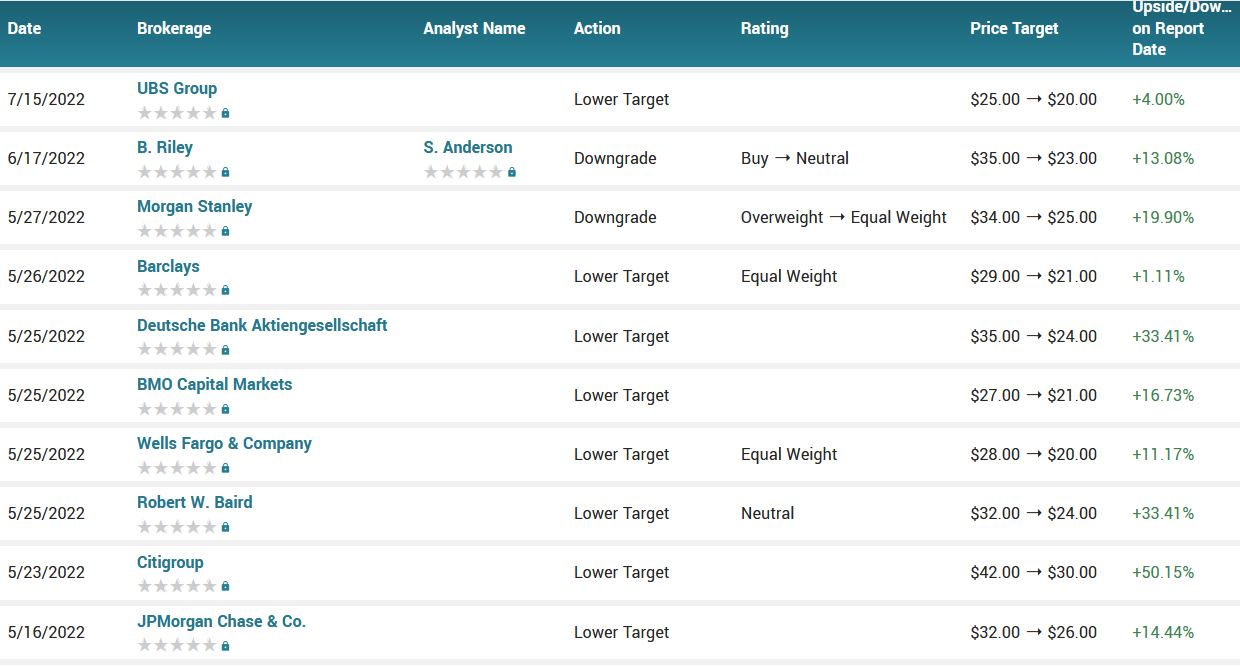Click the +50.15% upside value

pos(1163,572)
